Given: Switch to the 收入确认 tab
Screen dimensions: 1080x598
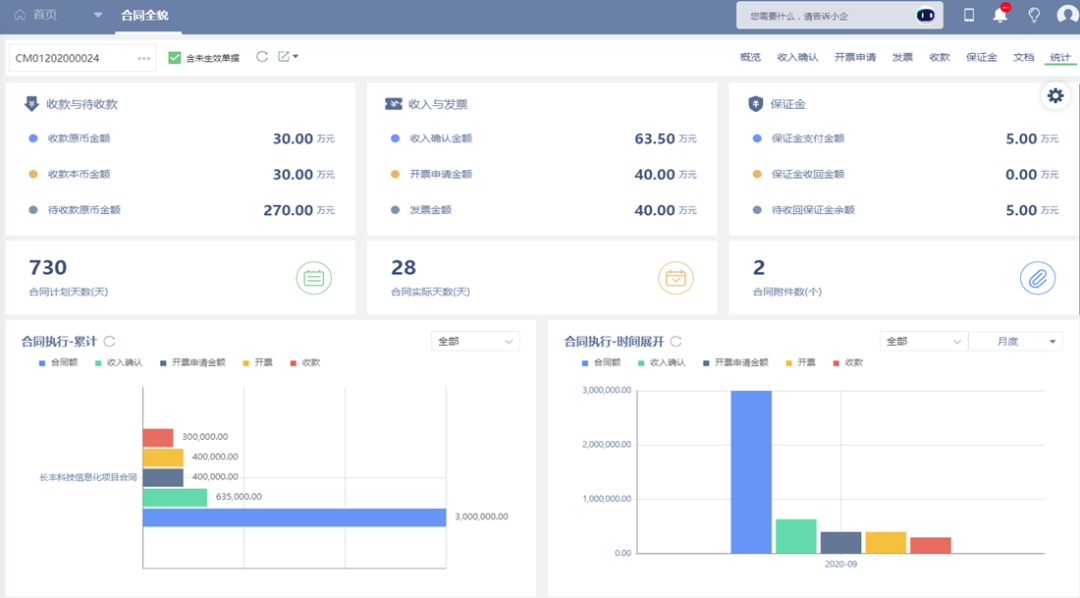Looking at the screenshot, I should click(x=797, y=57).
